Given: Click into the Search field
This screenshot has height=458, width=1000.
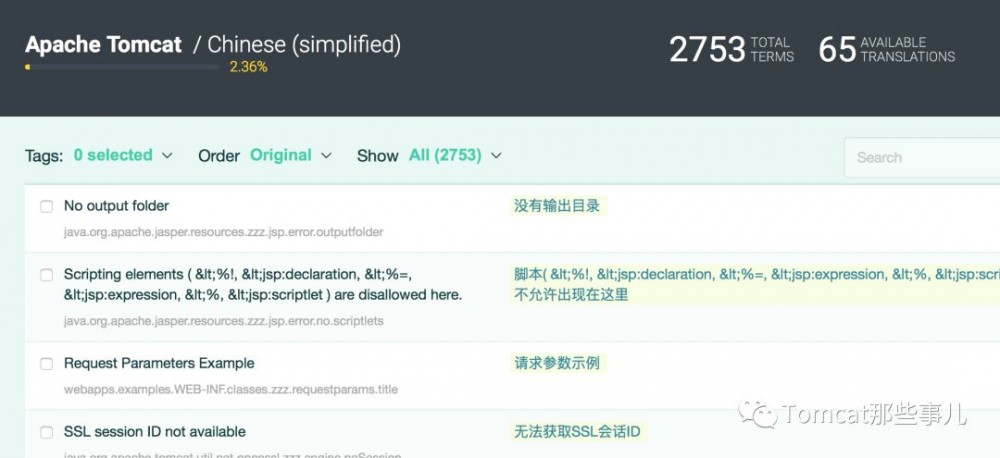Looking at the screenshot, I should click(922, 158).
